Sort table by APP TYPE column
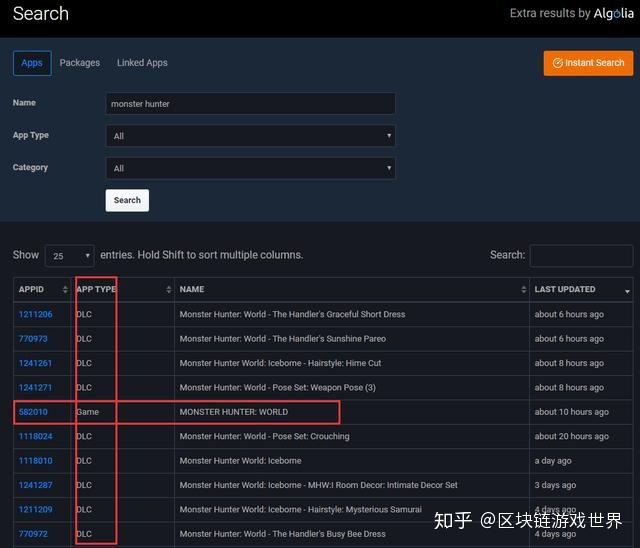640x548 pixels. point(122,289)
